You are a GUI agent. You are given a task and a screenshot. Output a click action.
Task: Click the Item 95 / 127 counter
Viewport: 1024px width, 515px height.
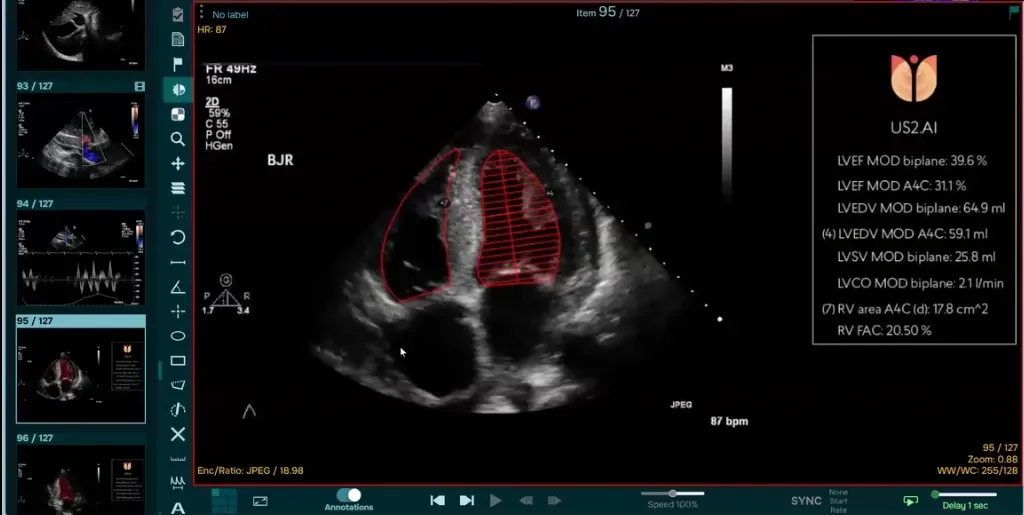[607, 12]
